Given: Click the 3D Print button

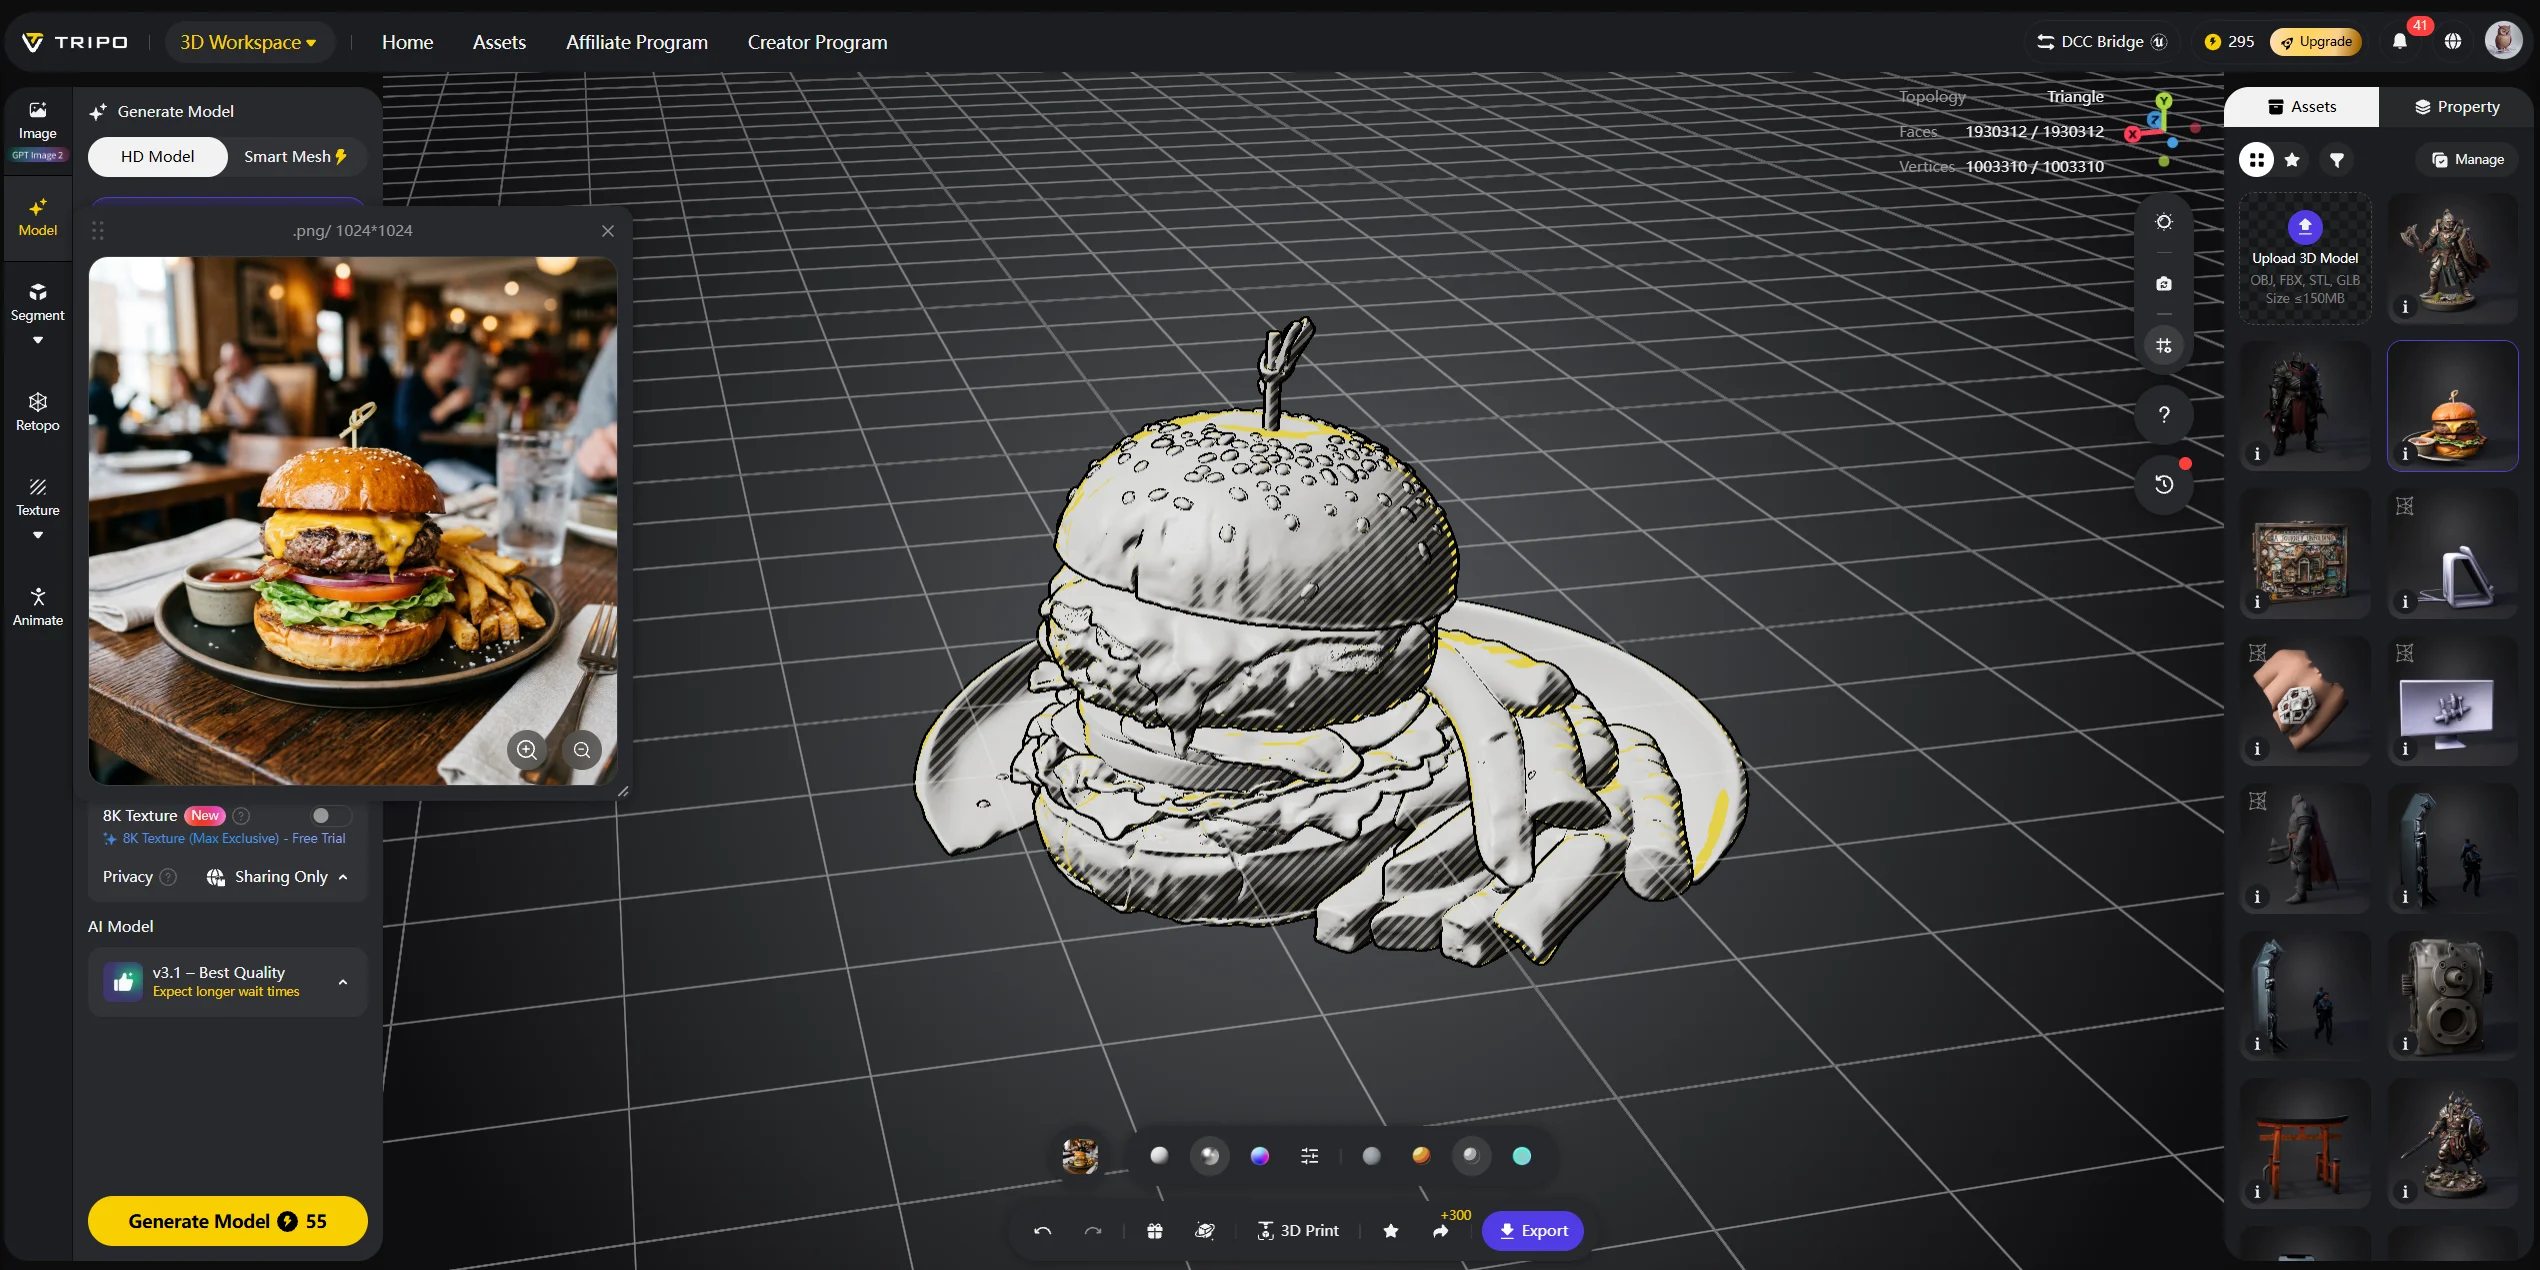Looking at the screenshot, I should click(1298, 1231).
